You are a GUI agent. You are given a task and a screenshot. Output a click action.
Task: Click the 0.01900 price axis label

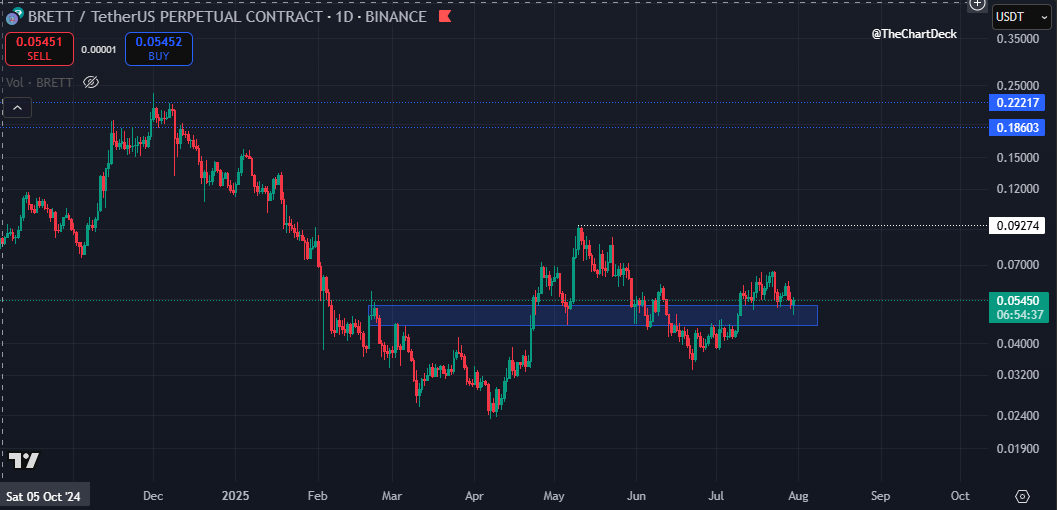coord(1017,448)
